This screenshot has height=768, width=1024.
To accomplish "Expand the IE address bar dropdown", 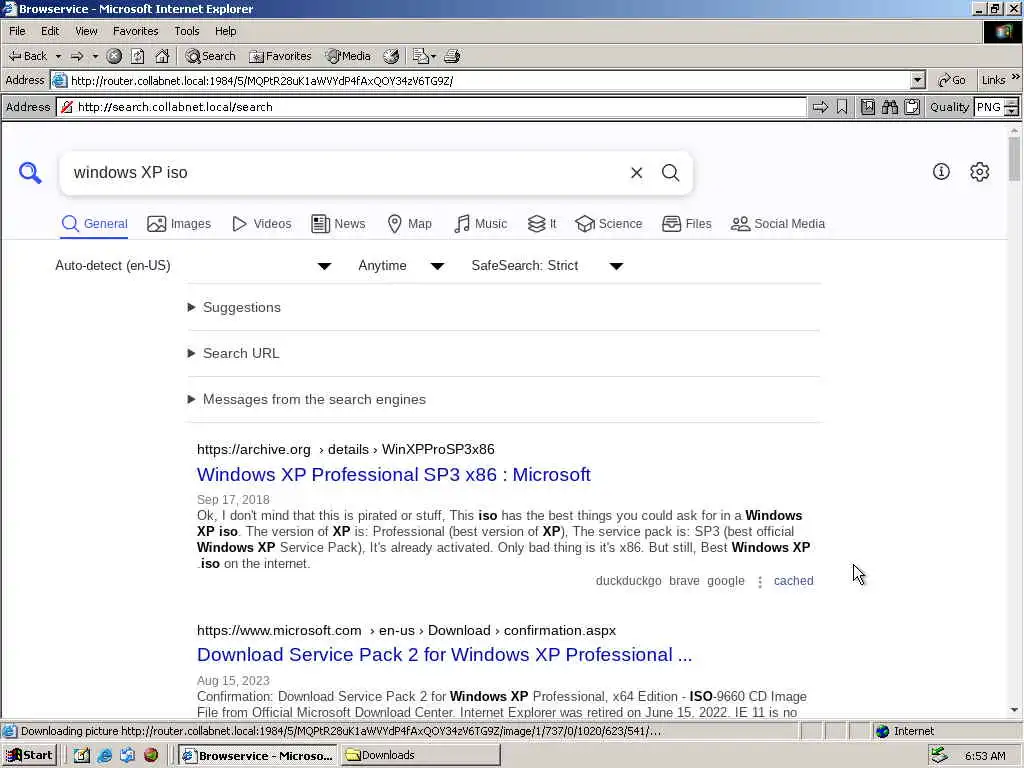I will click(918, 80).
